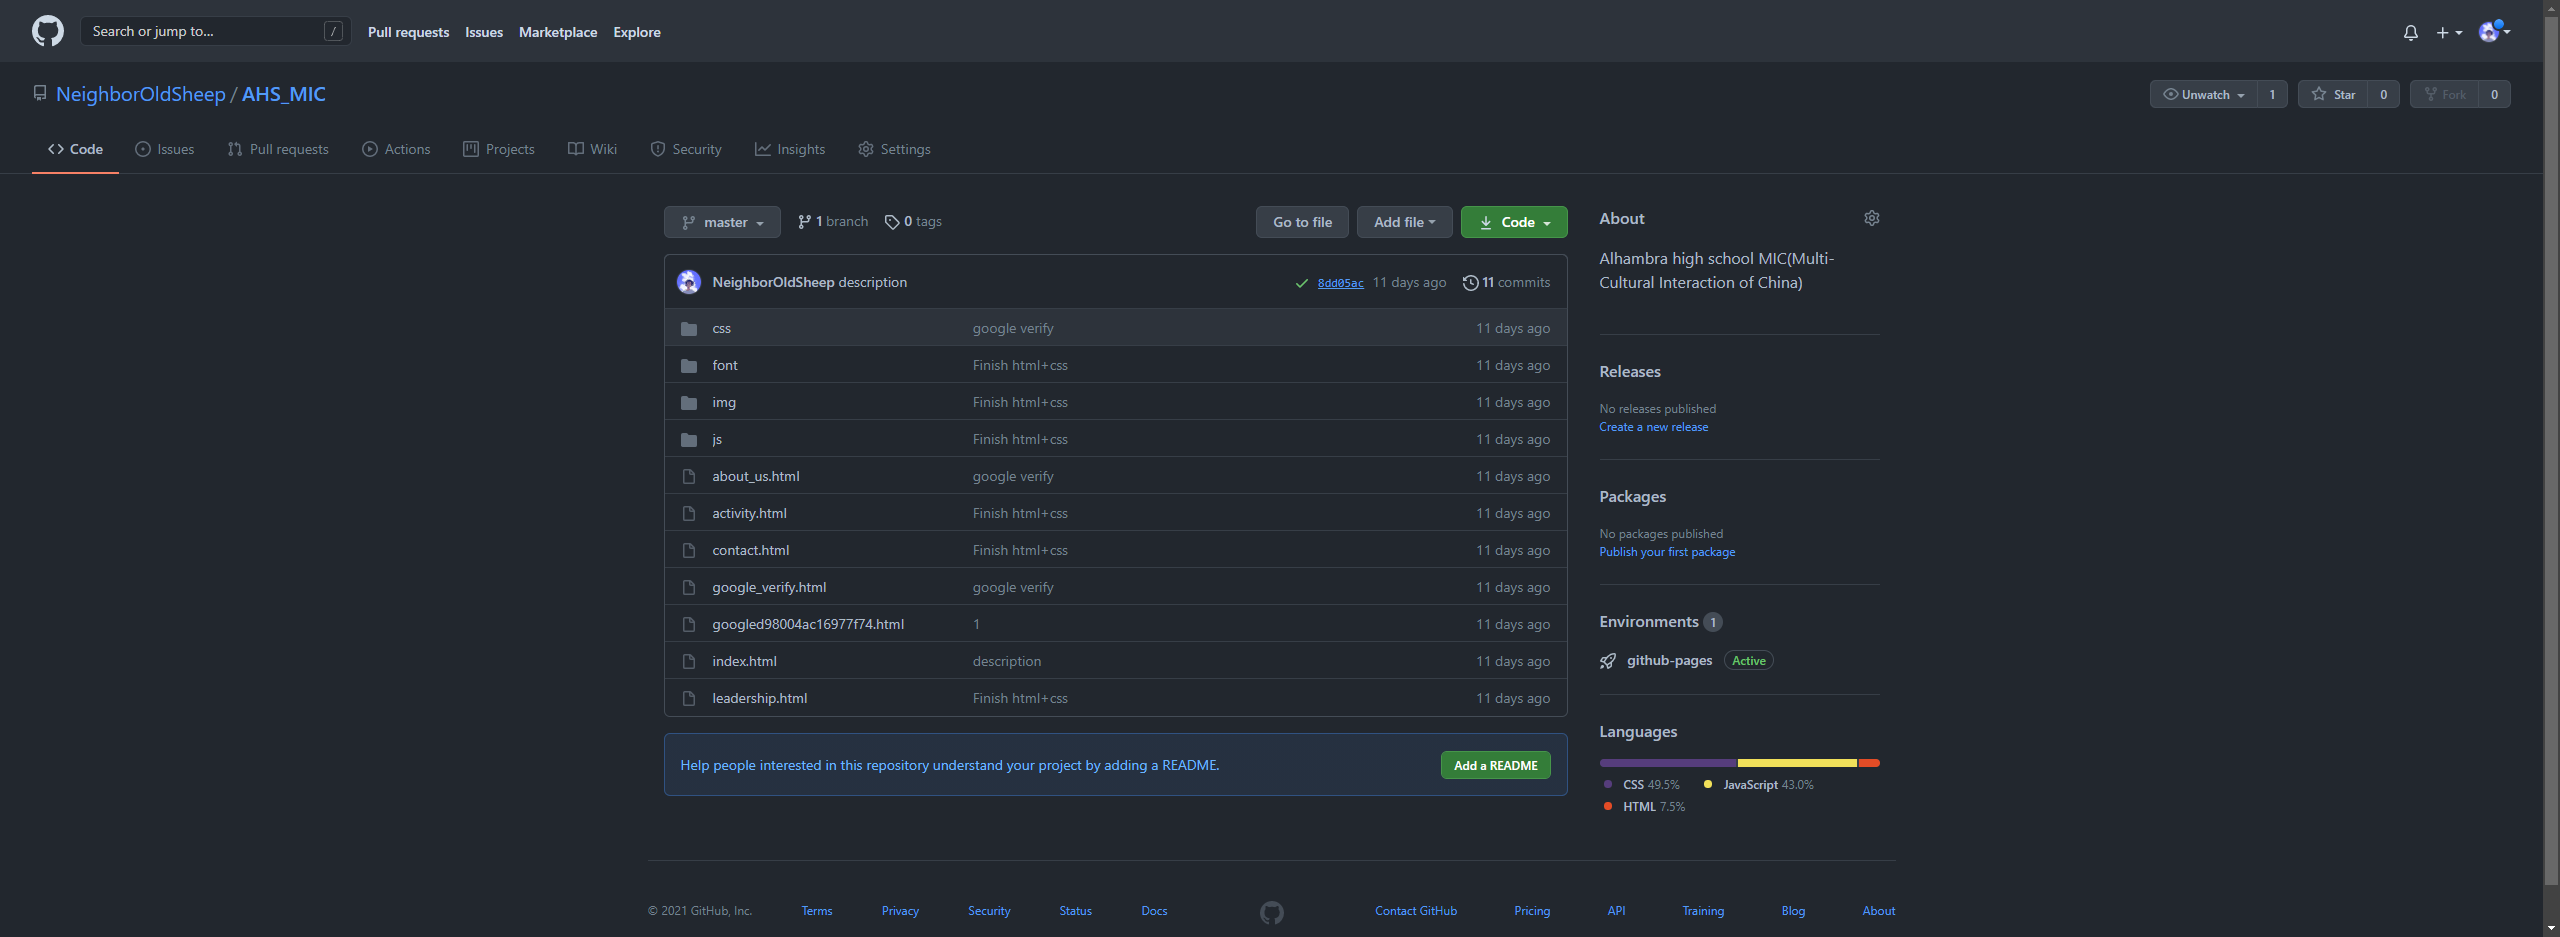The width and height of the screenshot is (2560, 937).
Task: Click the repository icon beside NeighborOldSheep
Action: (x=40, y=93)
